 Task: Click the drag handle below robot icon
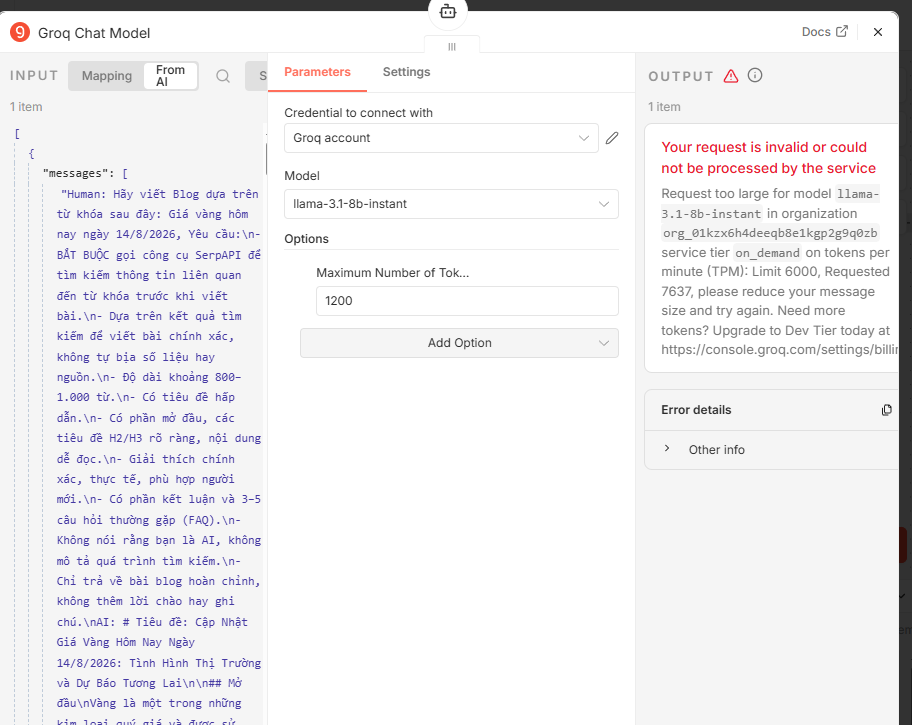point(452,47)
